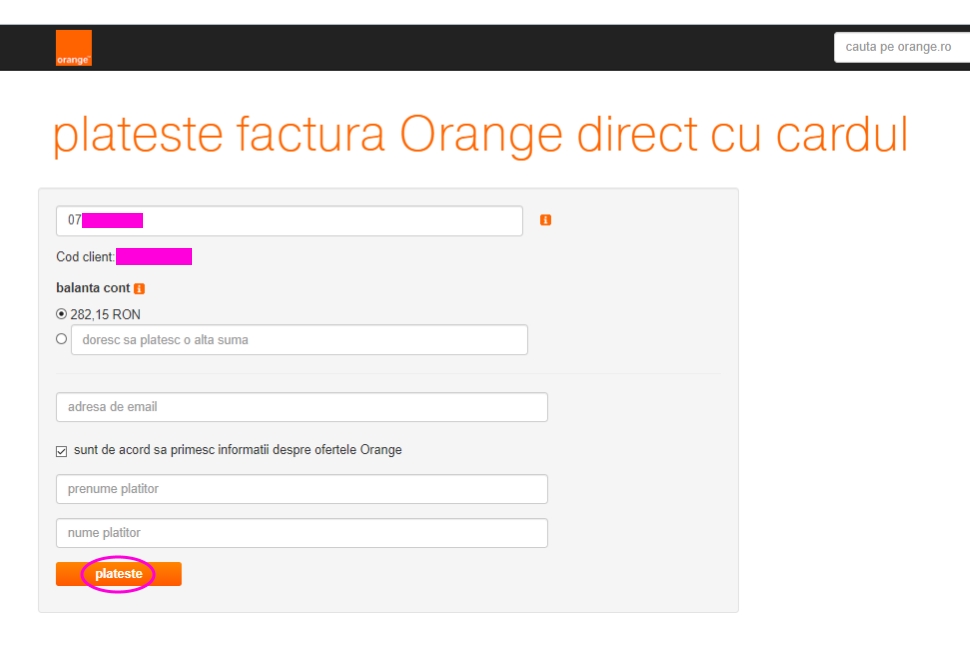970x645 pixels.
Task: Click info icon next to balanta cont
Action: 139,289
